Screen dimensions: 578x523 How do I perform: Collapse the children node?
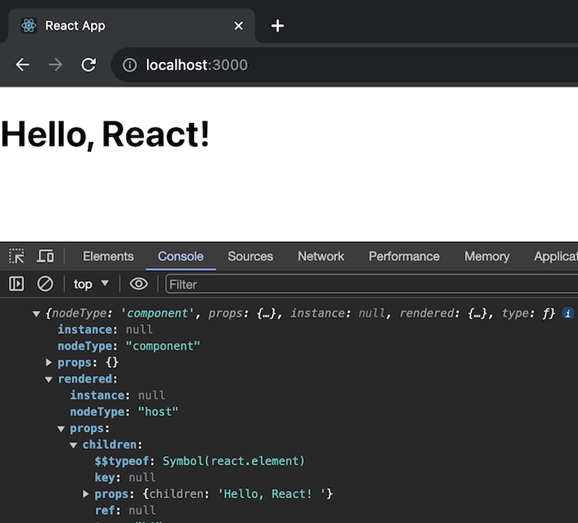[x=73, y=445]
